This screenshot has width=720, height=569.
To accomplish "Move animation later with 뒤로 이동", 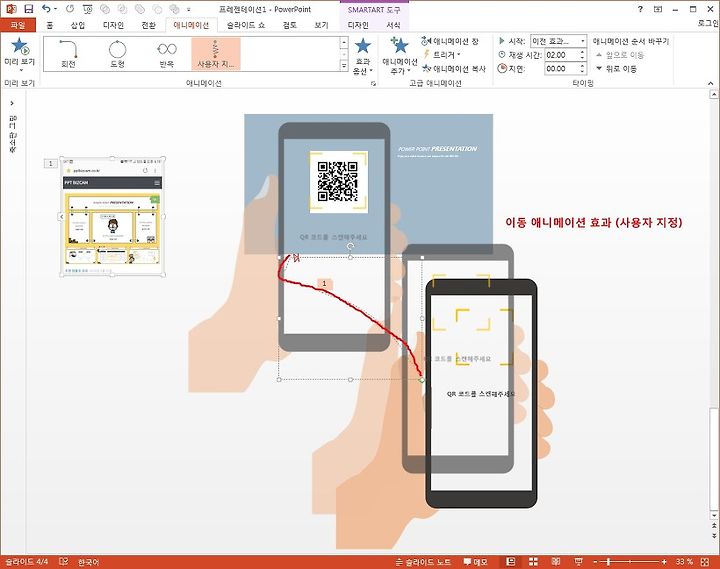I will (616, 69).
